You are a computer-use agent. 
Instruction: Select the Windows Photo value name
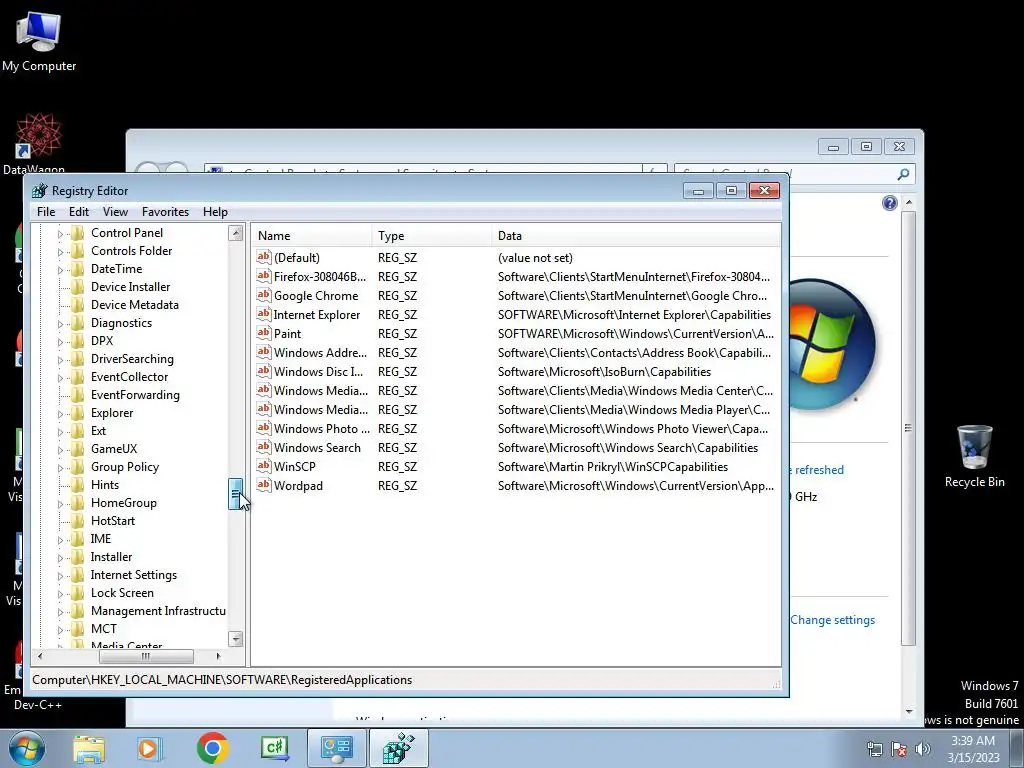[x=322, y=429]
